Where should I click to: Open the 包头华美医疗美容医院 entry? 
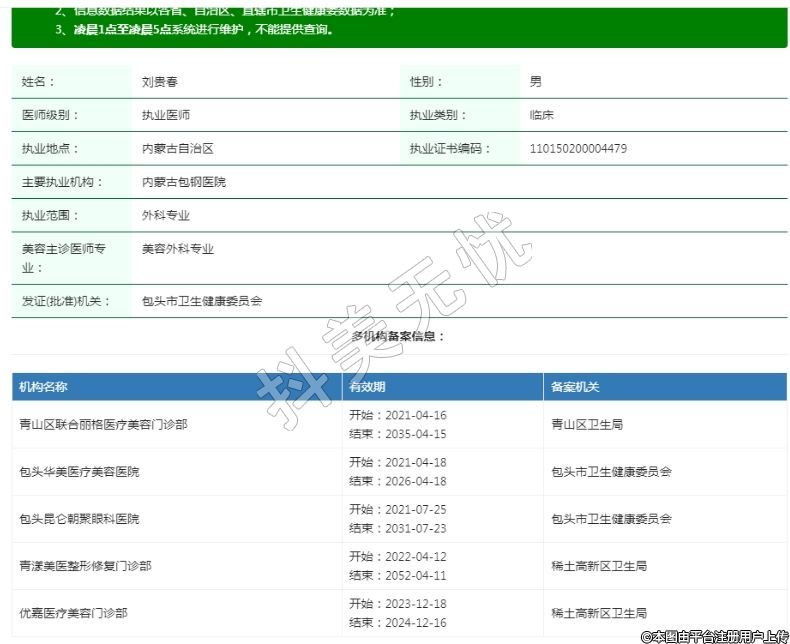click(x=79, y=472)
